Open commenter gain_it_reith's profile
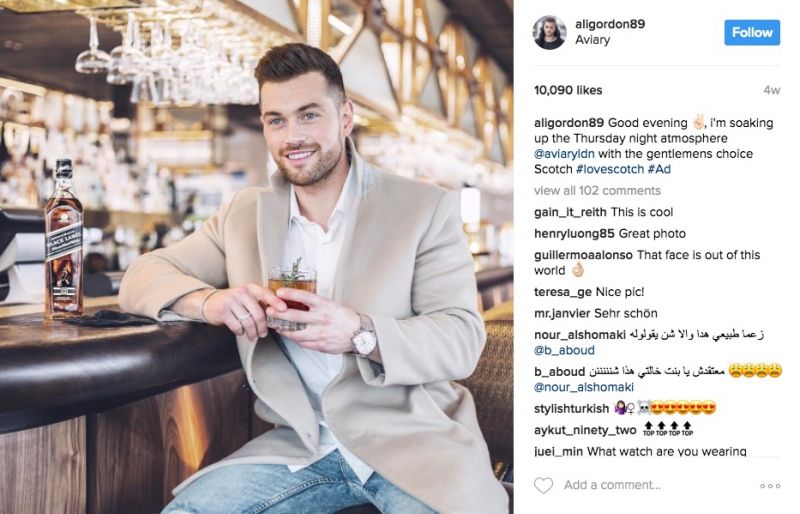The height and width of the screenshot is (514, 800). pos(570,212)
